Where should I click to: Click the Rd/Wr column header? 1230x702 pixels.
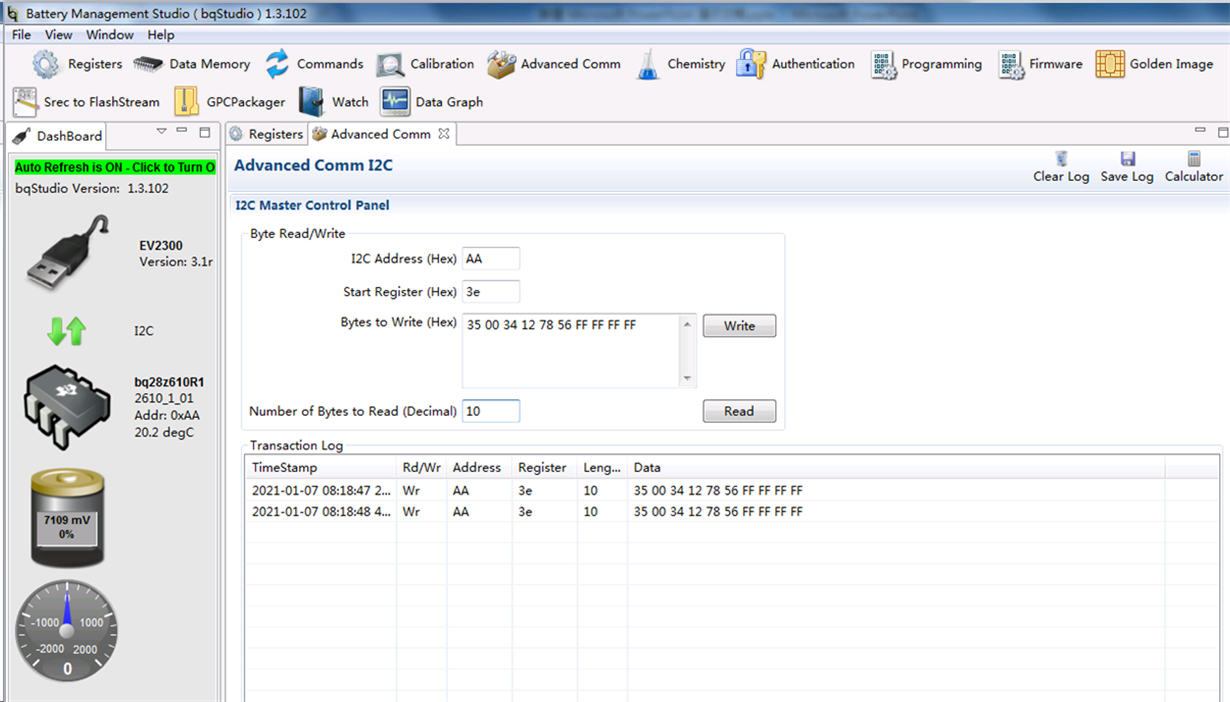coord(422,468)
